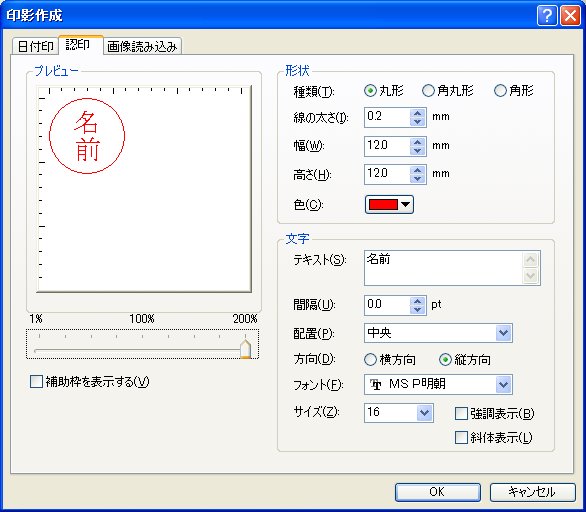Switch to the 画像読み込み tab
The height and width of the screenshot is (512, 586).
pyautogui.click(x=142, y=46)
